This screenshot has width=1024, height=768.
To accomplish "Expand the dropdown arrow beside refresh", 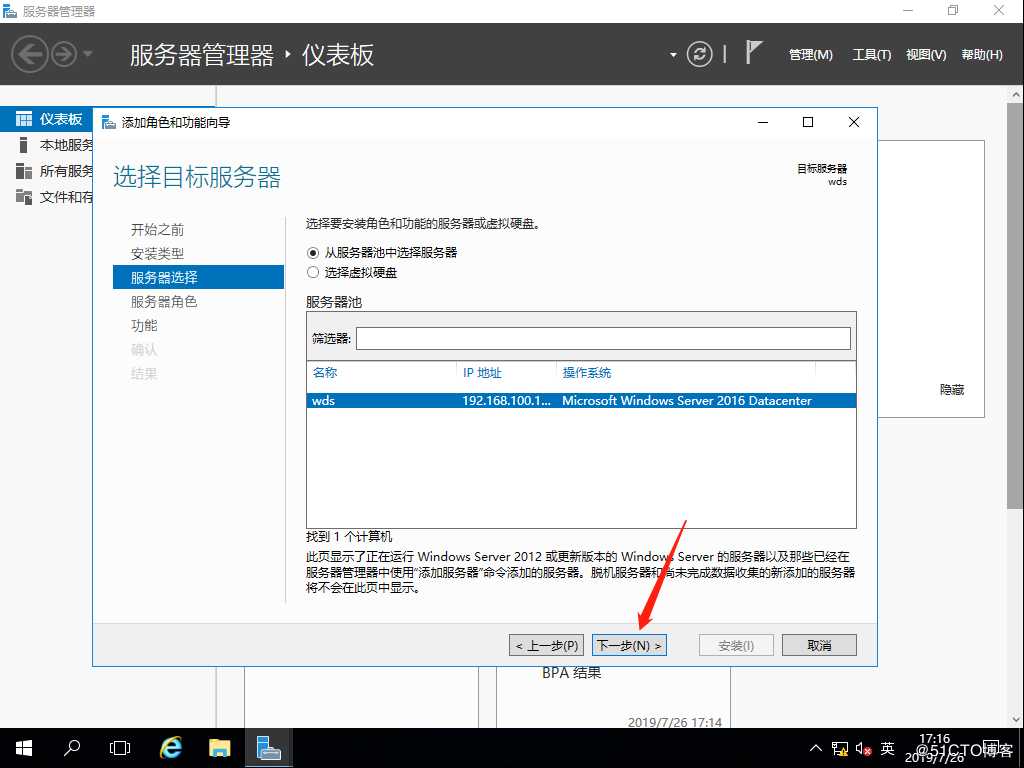I will click(x=673, y=55).
